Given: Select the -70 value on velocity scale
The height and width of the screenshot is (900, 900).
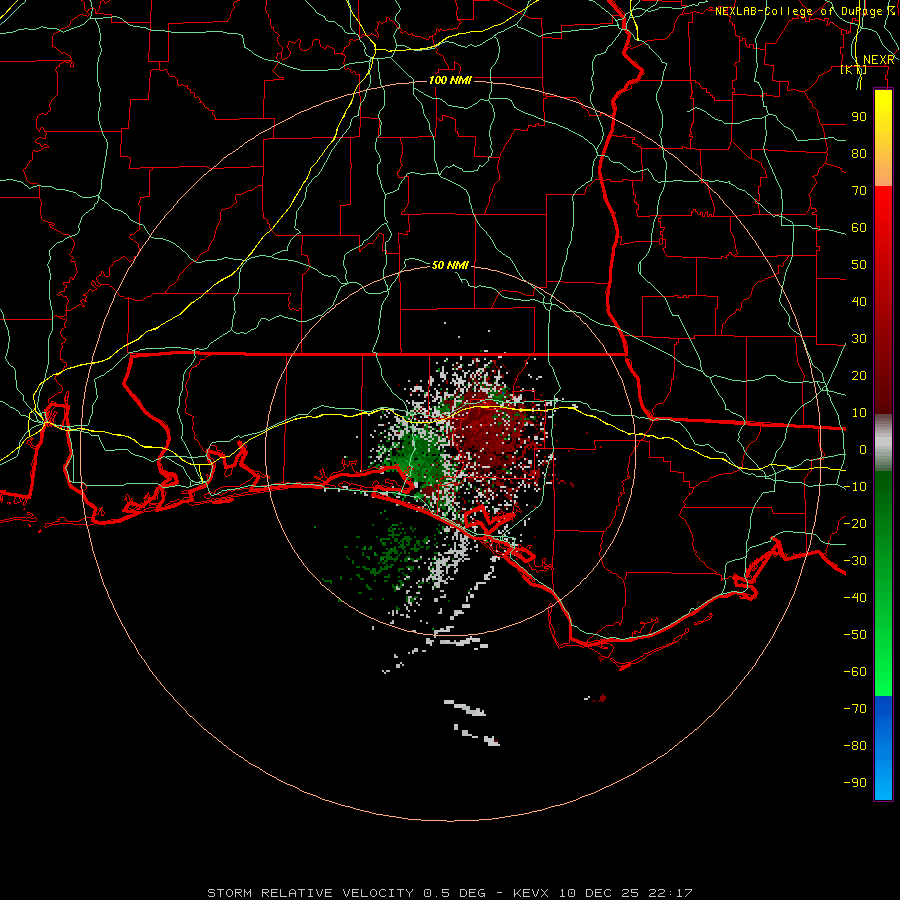Looking at the screenshot, I should point(855,709).
